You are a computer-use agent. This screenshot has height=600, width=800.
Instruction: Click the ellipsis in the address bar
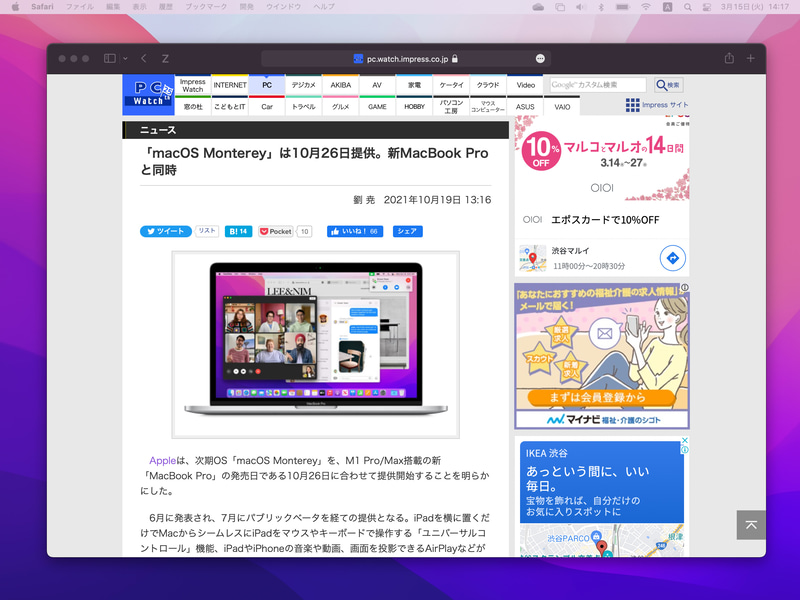tap(540, 58)
